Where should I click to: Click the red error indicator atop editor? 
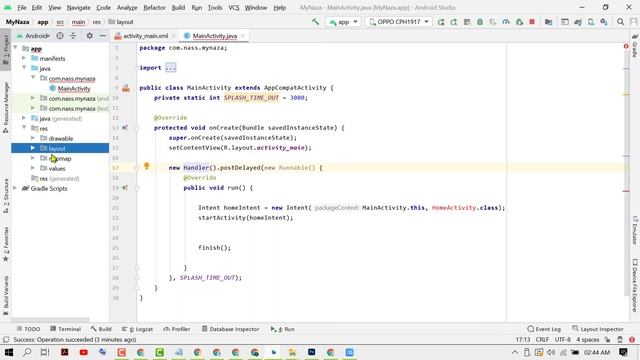coord(626,47)
